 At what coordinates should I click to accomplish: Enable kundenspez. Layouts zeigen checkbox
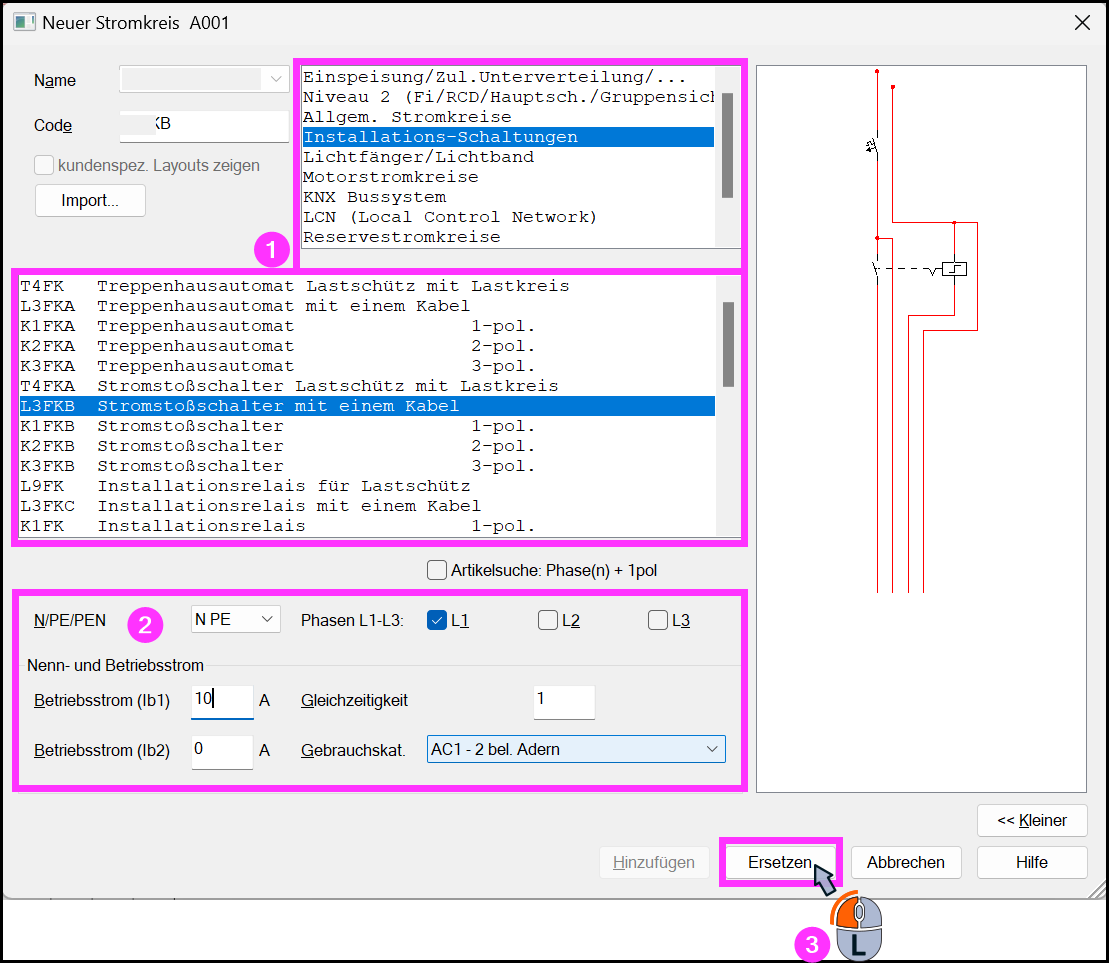44,165
